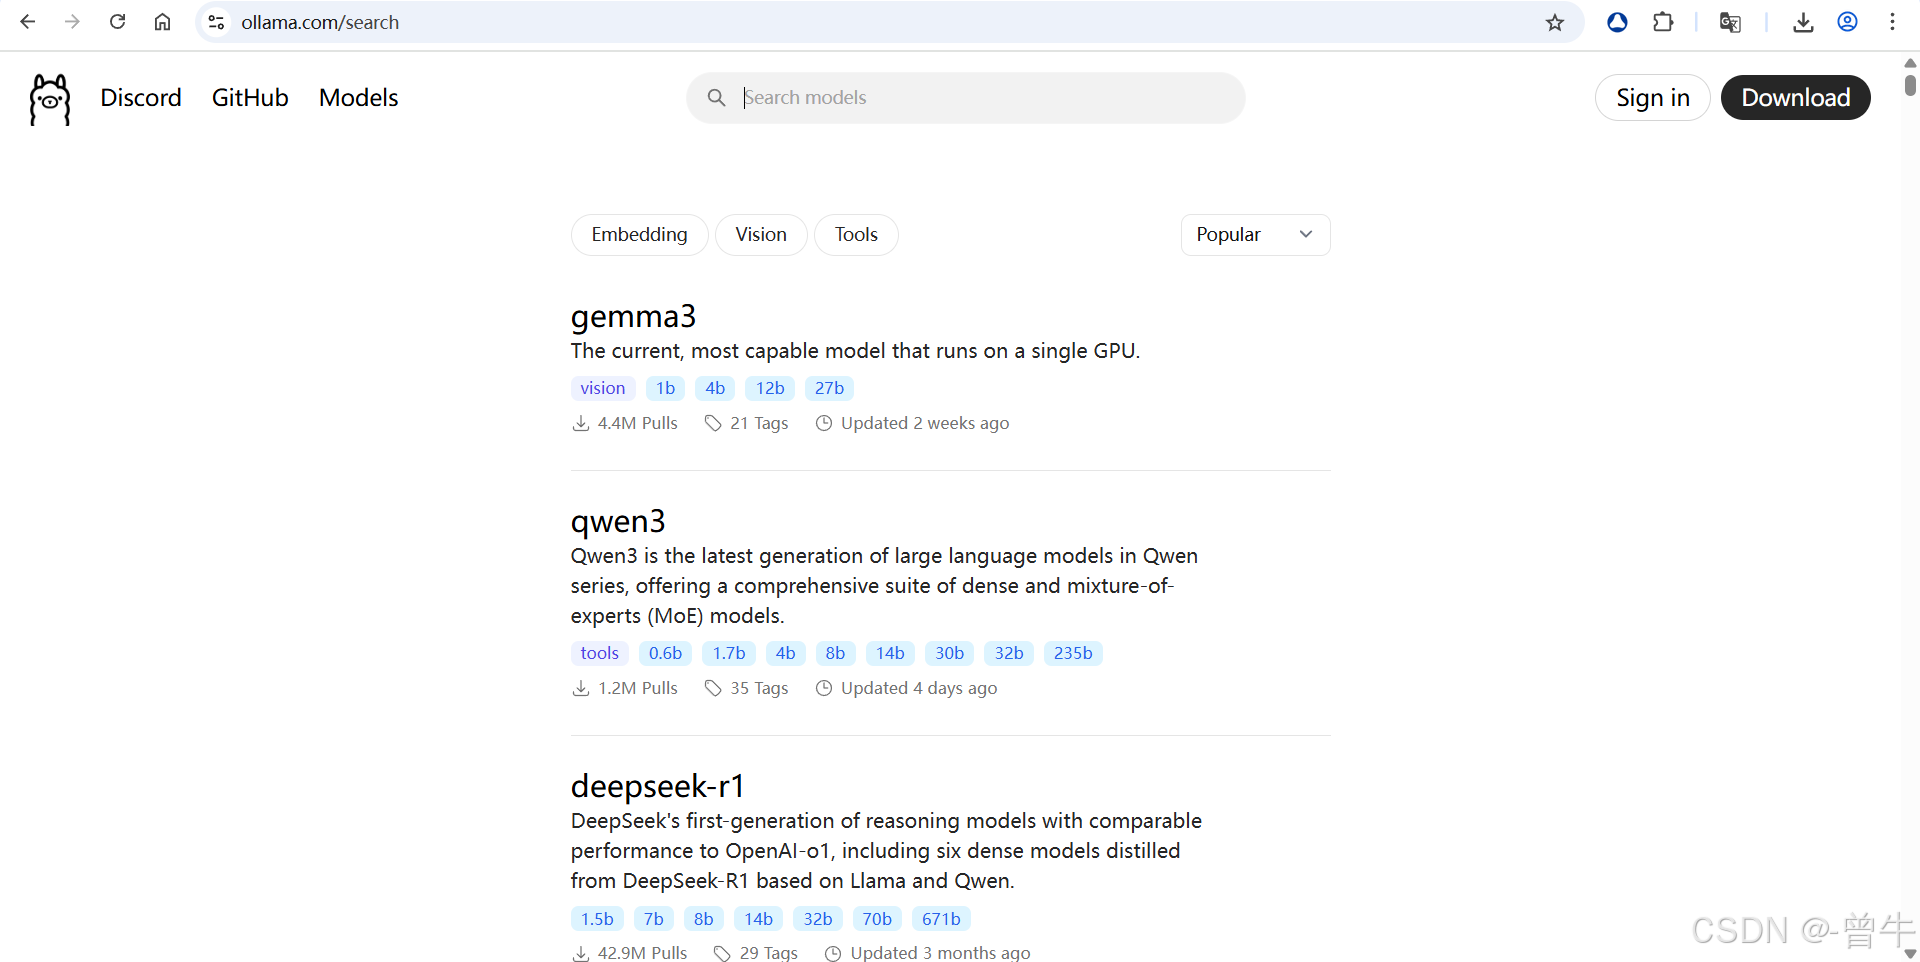The image size is (1920, 962).
Task: Click the magnifier icon in search box
Action: [x=716, y=98]
